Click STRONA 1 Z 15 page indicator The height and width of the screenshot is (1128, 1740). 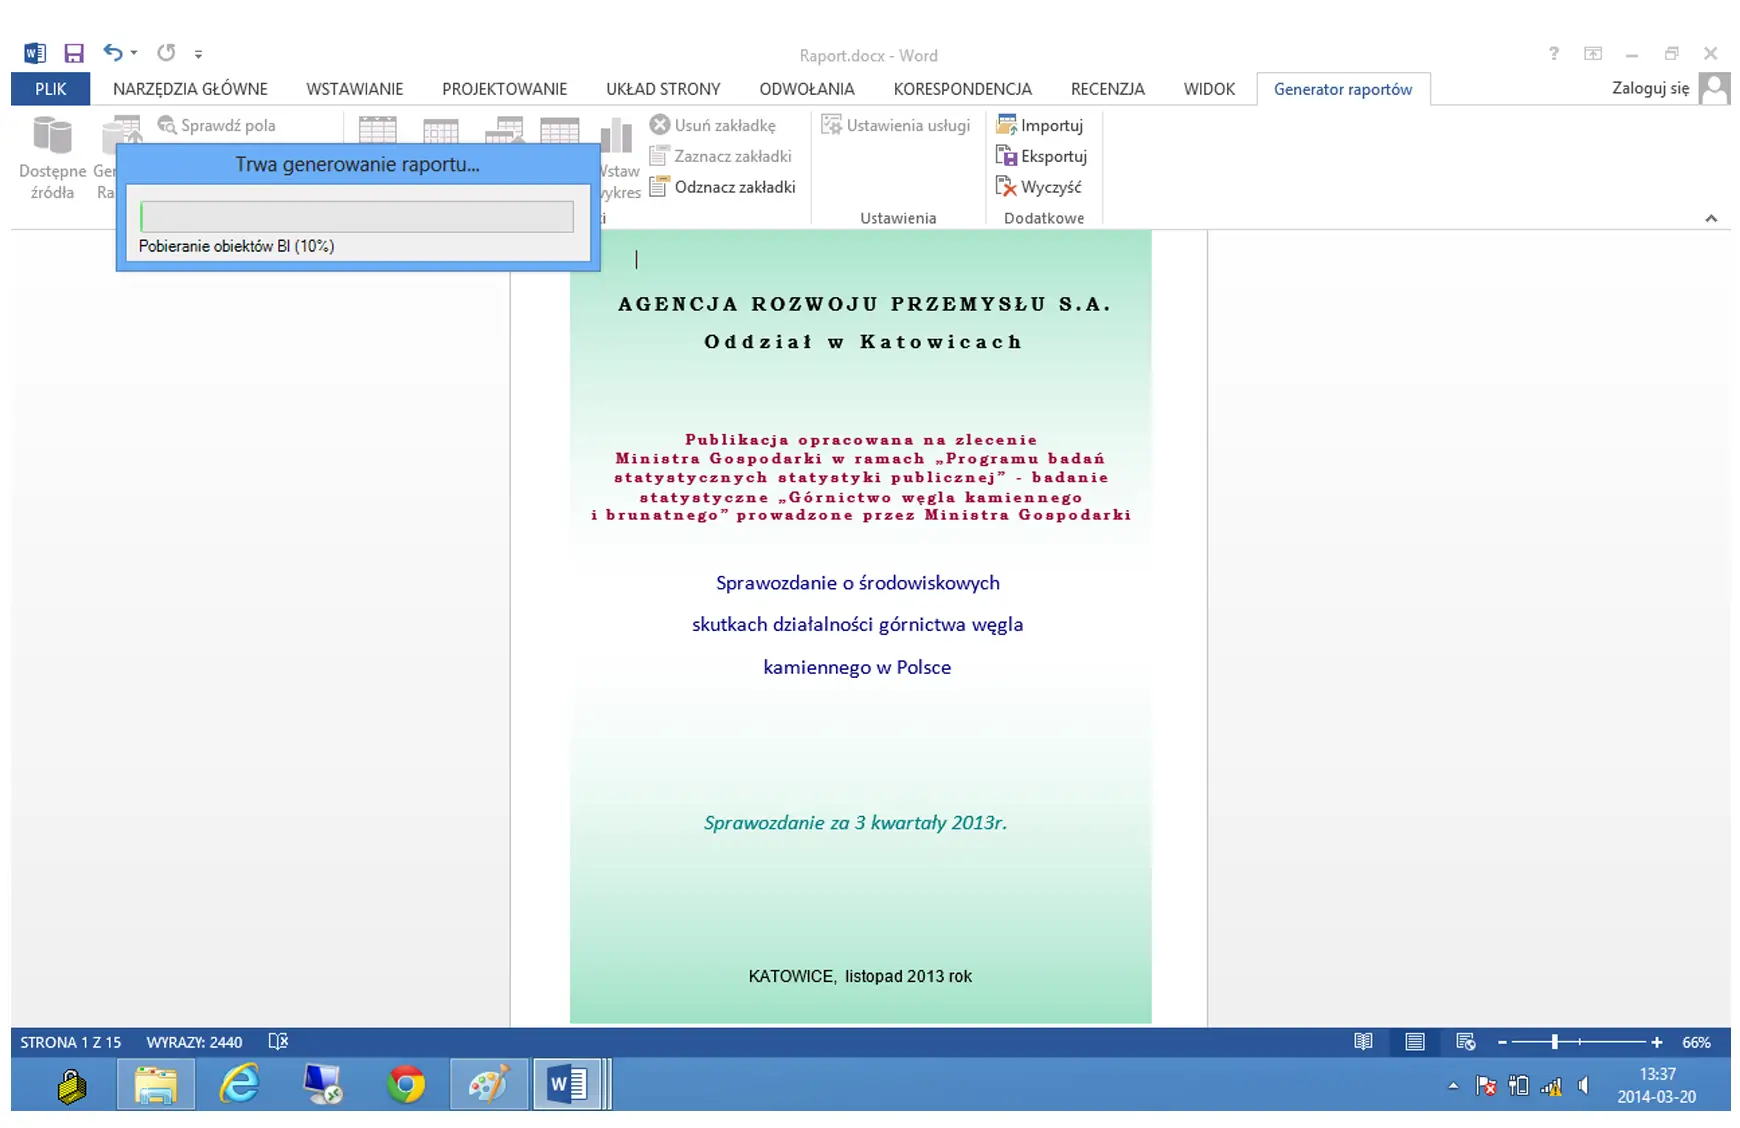(x=71, y=1042)
